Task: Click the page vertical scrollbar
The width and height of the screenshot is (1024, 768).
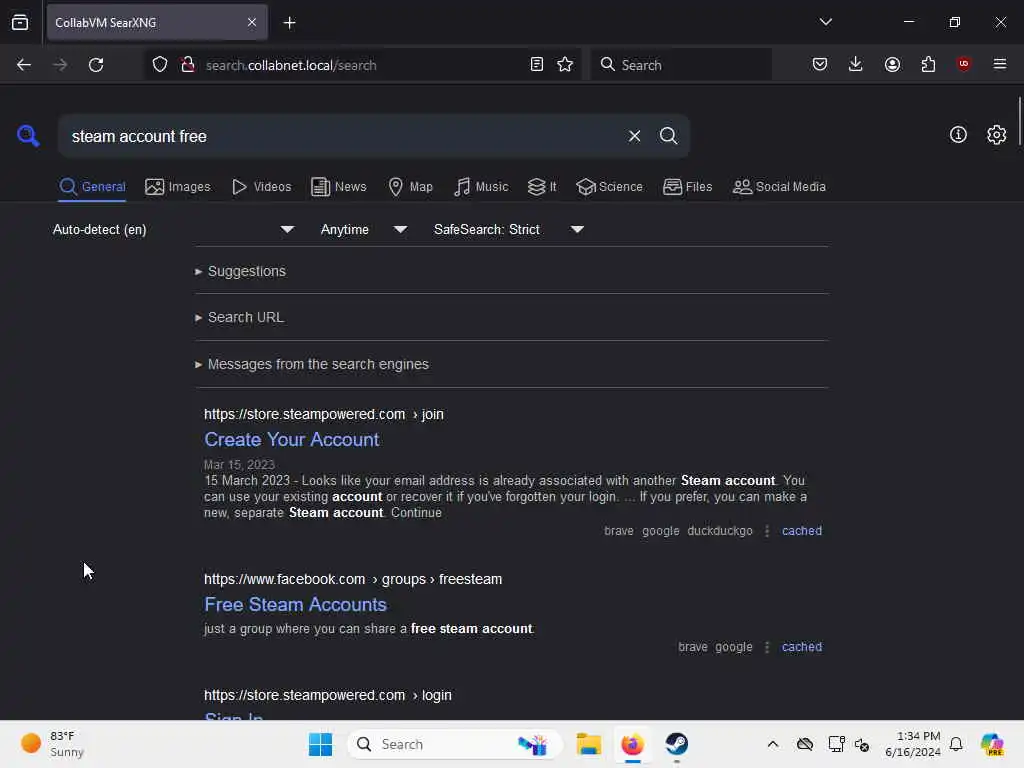Action: click(x=1019, y=121)
